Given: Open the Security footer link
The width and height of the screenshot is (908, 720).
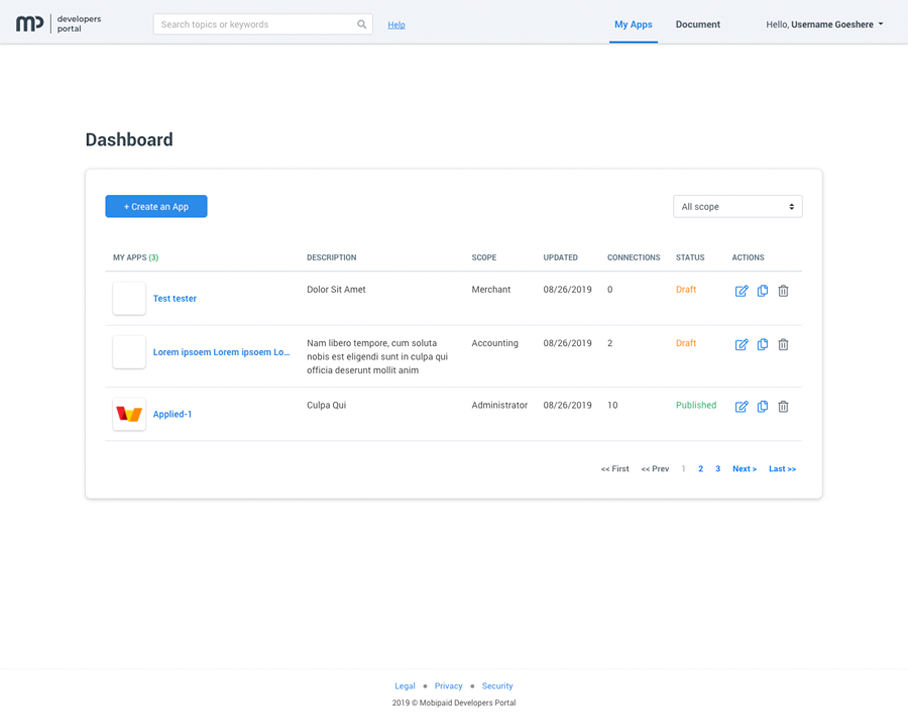Looking at the screenshot, I should [x=497, y=686].
